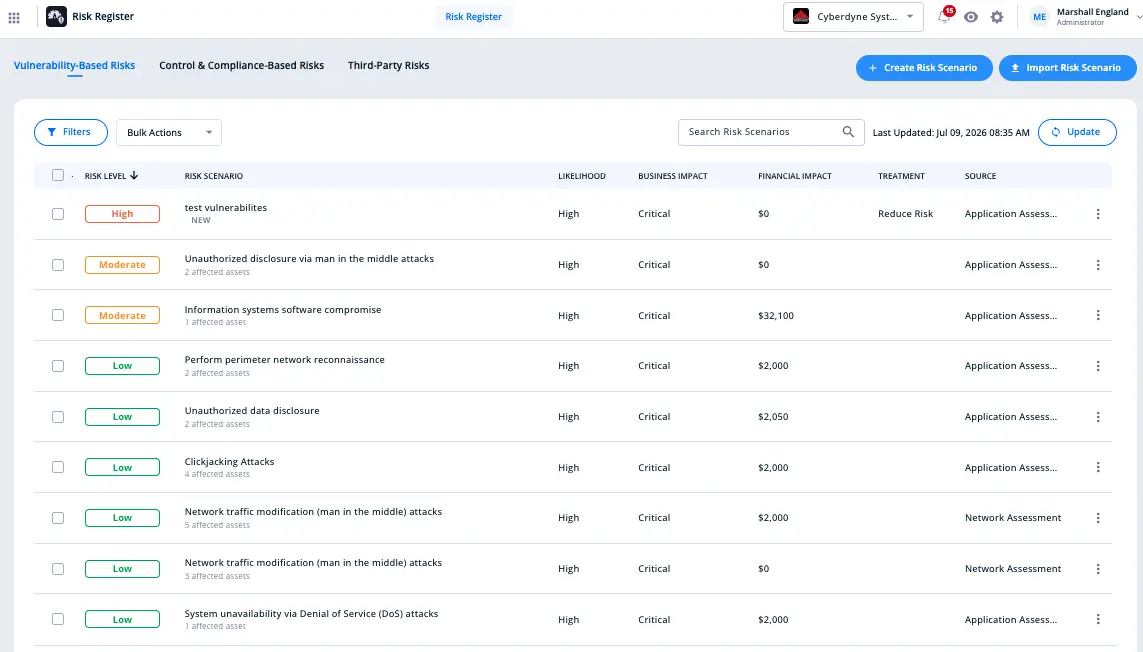Open row menu for Perform perimeter network reconnaissance
1143x652 pixels.
click(x=1098, y=366)
